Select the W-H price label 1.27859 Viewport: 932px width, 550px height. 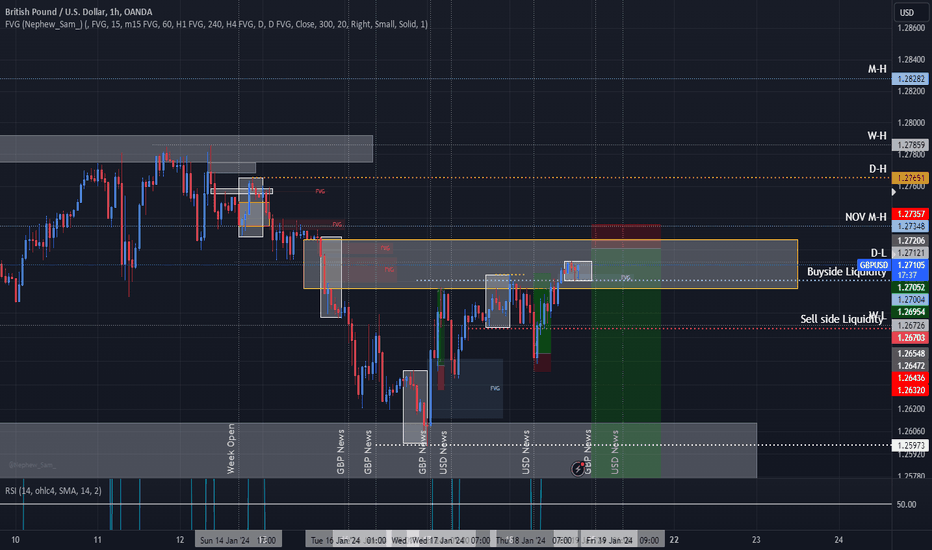[x=911, y=145]
